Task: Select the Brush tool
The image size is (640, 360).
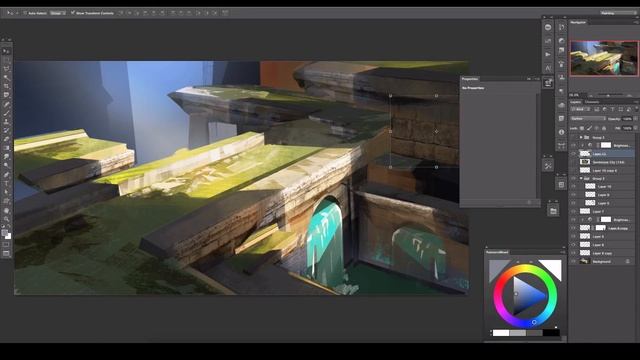Action: pyautogui.click(x=6, y=113)
